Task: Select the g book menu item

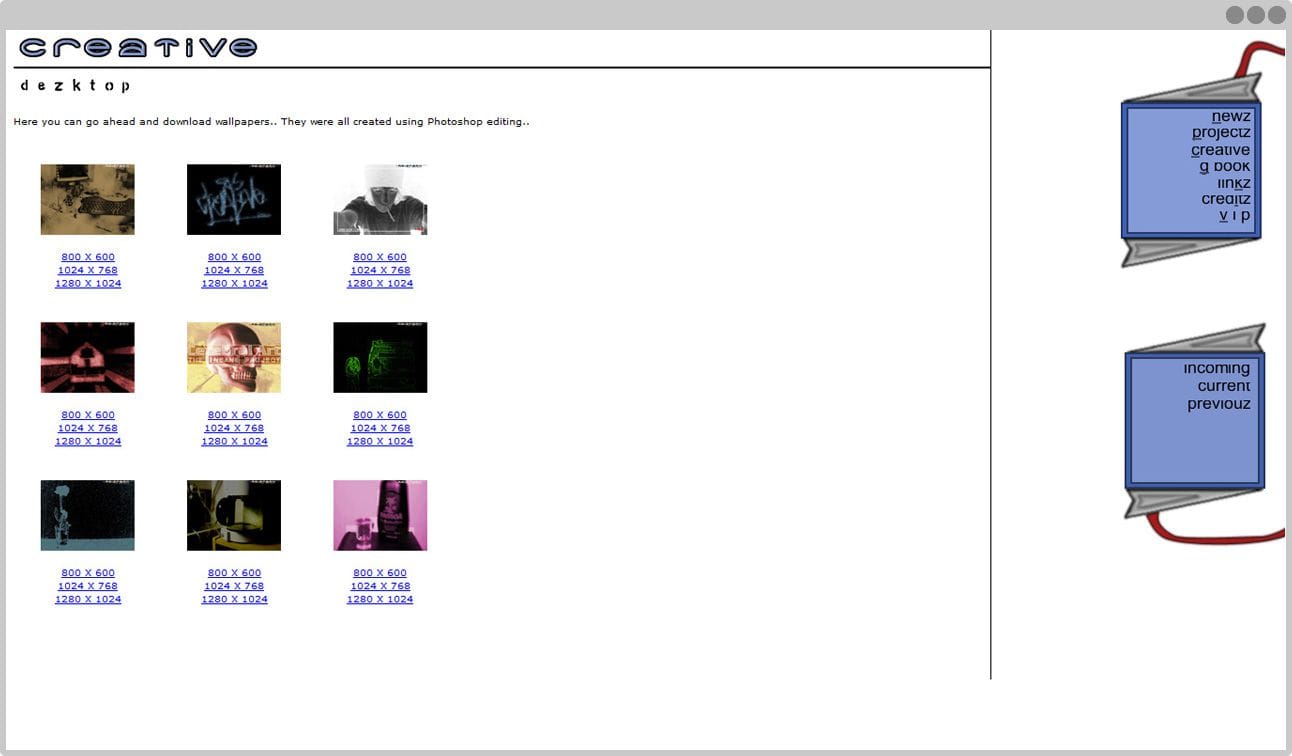Action: coord(1225,166)
